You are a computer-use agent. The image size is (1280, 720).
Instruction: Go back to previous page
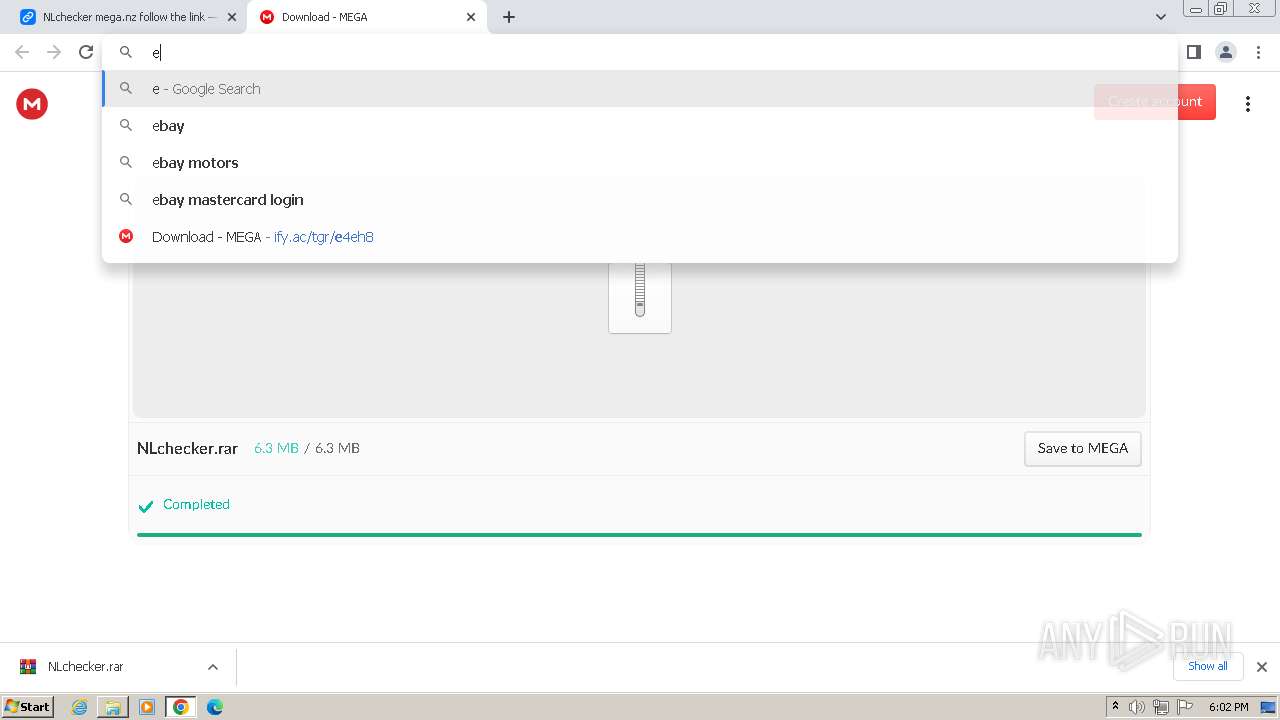[22, 52]
